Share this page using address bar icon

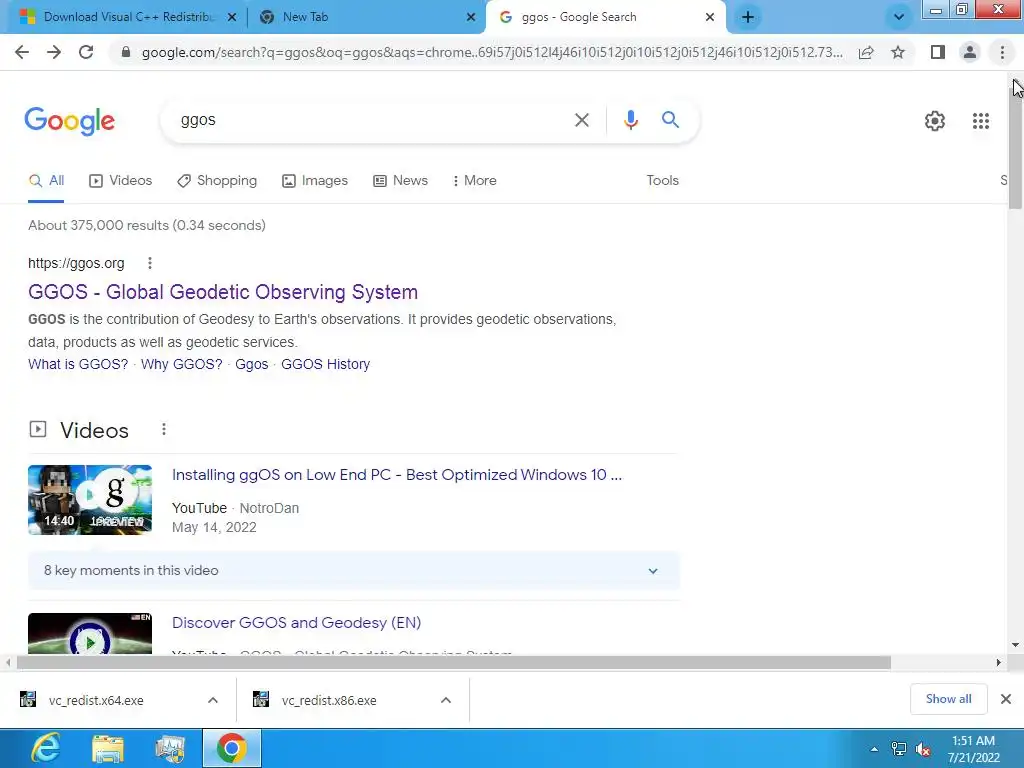click(x=866, y=52)
